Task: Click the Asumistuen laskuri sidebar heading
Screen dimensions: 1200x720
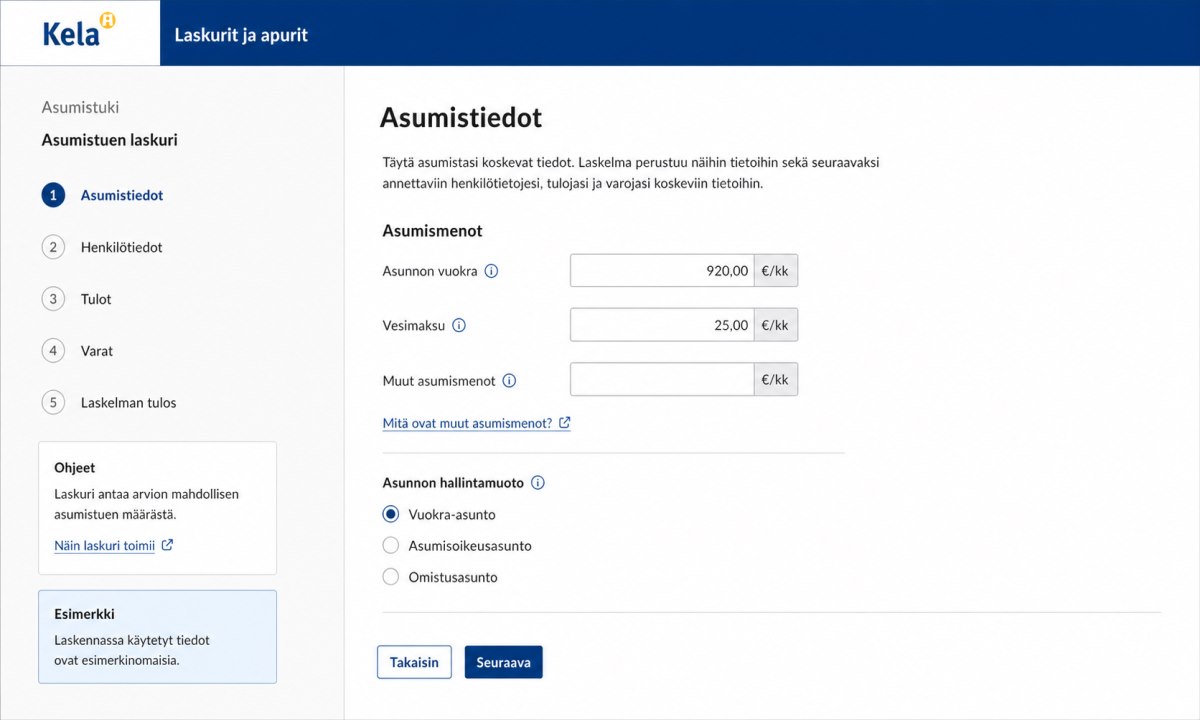Action: pyautogui.click(x=110, y=140)
